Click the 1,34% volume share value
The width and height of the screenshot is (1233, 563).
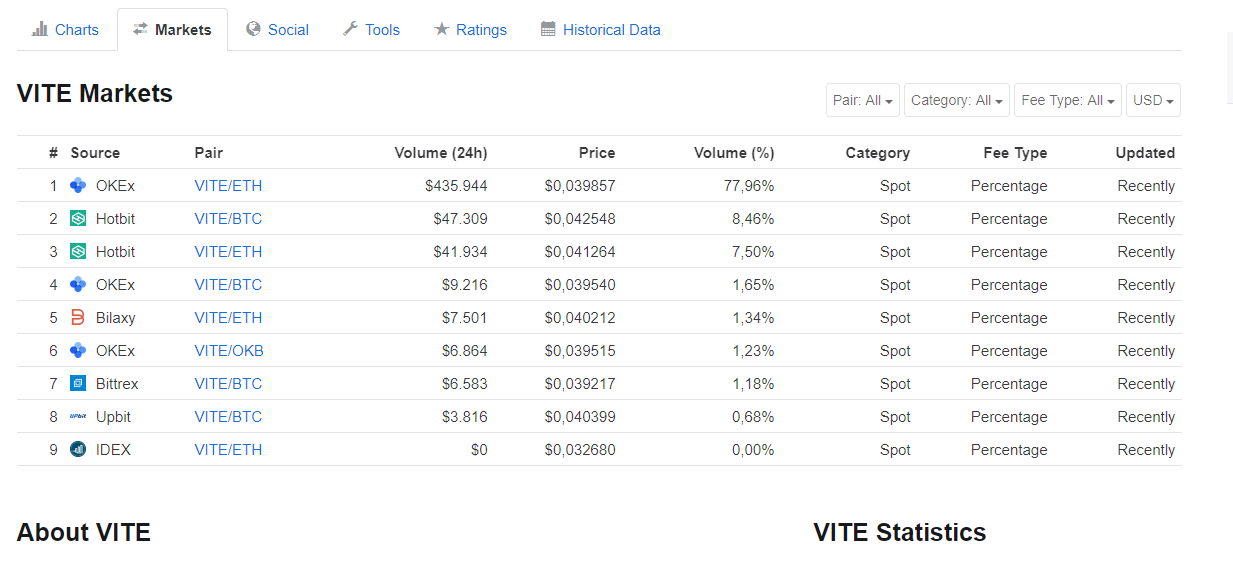point(753,318)
